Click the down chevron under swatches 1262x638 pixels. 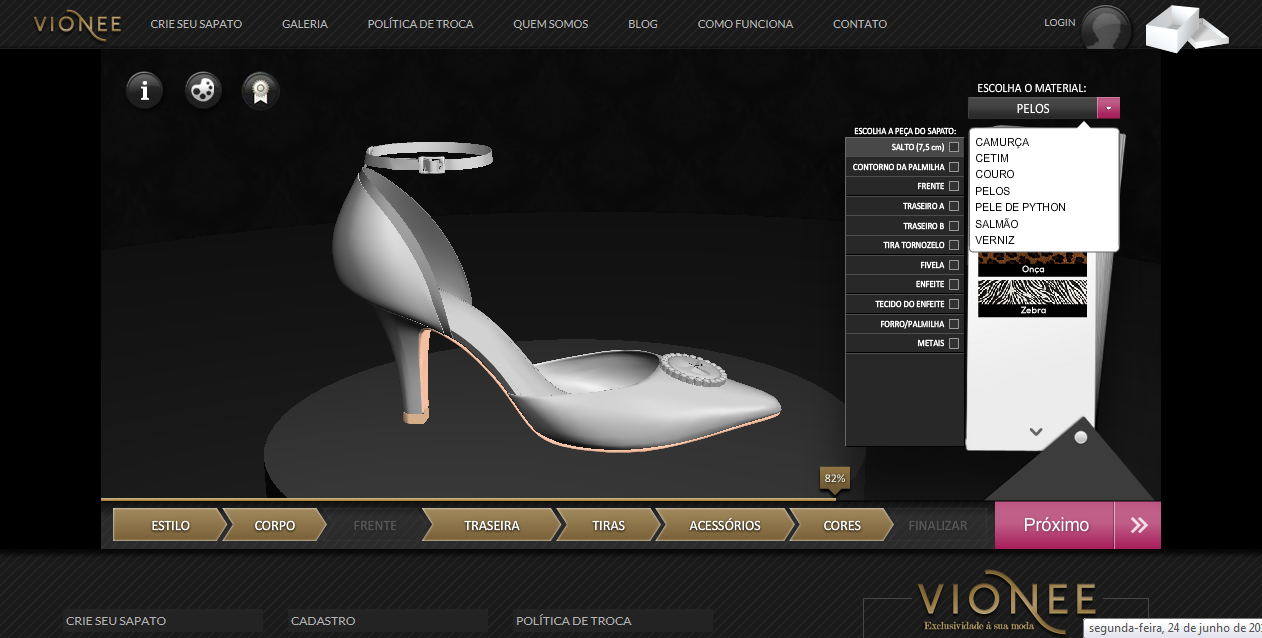1036,432
